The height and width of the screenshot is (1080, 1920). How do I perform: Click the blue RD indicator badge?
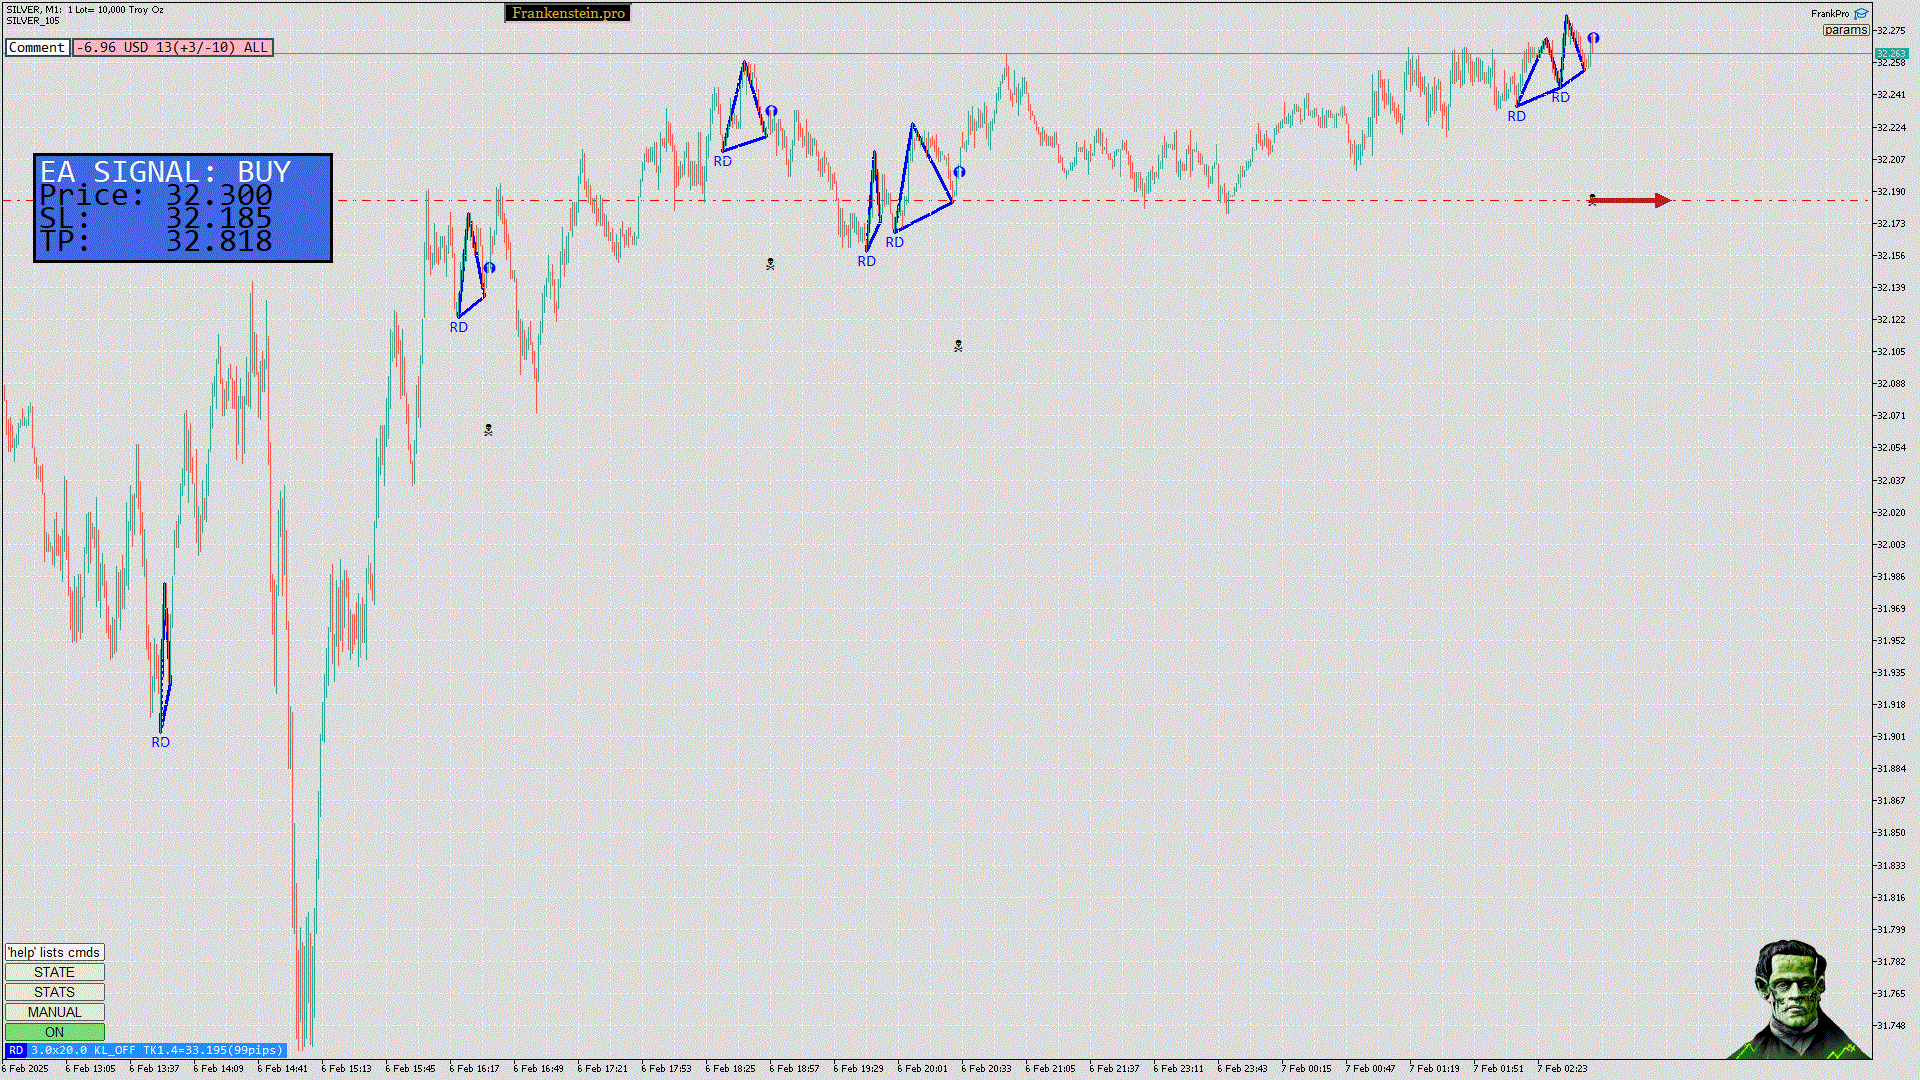[x=16, y=1050]
